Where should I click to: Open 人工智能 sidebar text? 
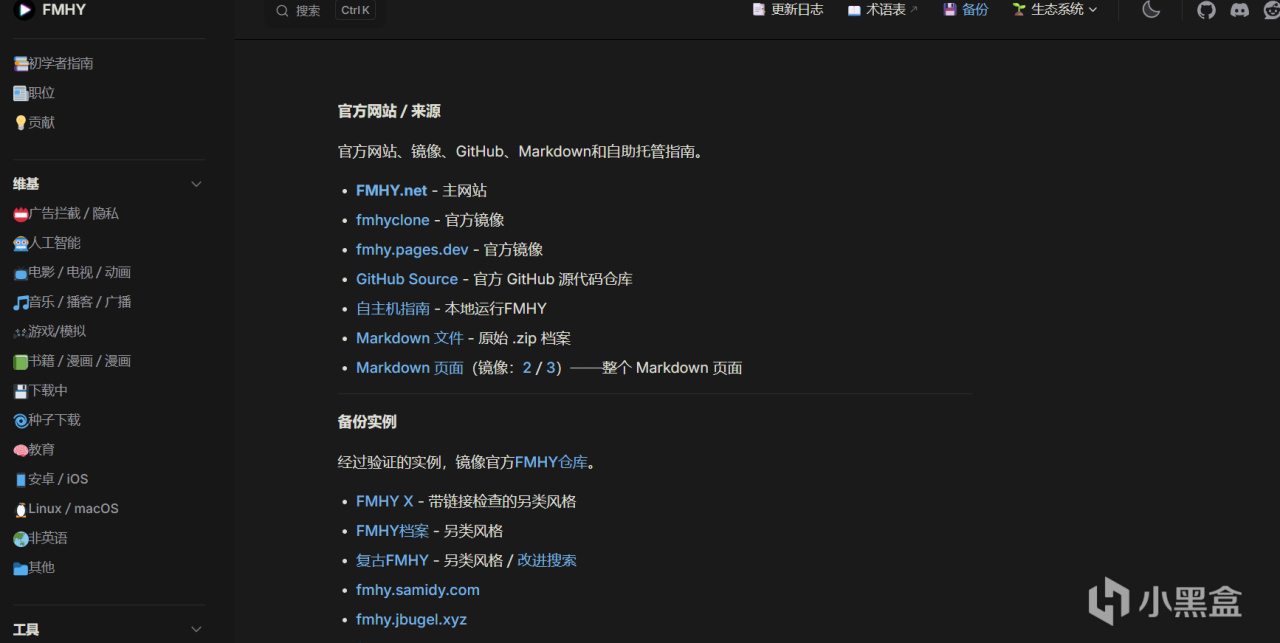pos(54,243)
